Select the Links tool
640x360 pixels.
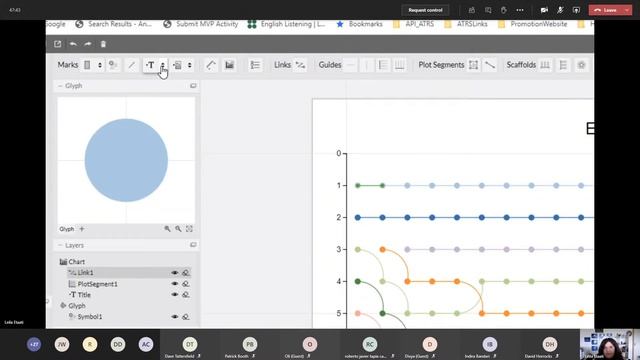300,65
